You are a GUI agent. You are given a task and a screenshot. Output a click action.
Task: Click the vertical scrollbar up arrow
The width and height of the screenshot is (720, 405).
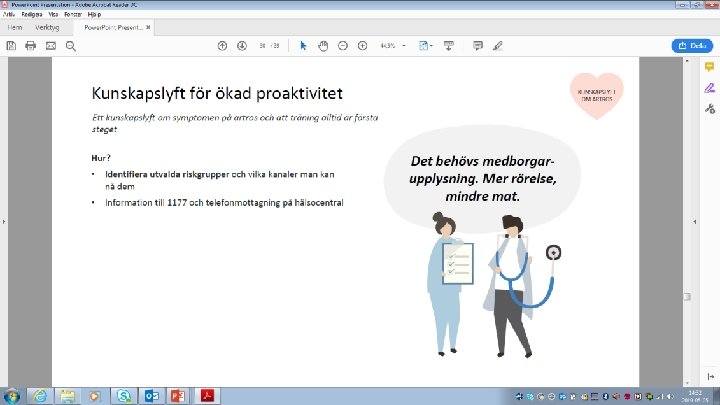click(x=687, y=61)
